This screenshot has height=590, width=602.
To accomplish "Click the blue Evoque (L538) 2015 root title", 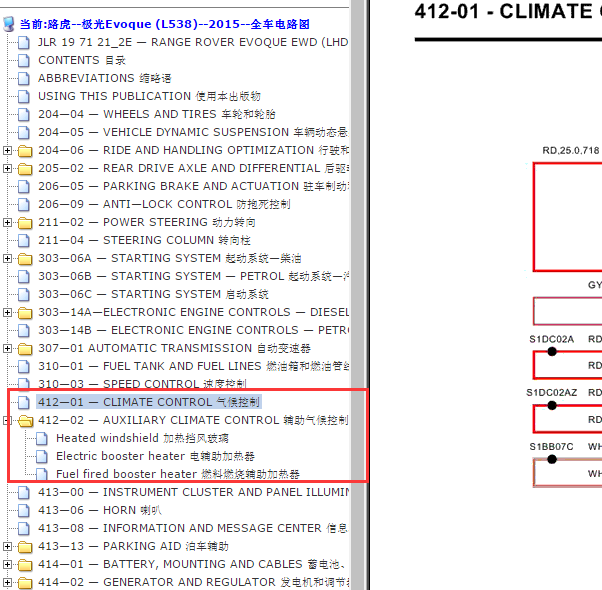I will (164, 24).
